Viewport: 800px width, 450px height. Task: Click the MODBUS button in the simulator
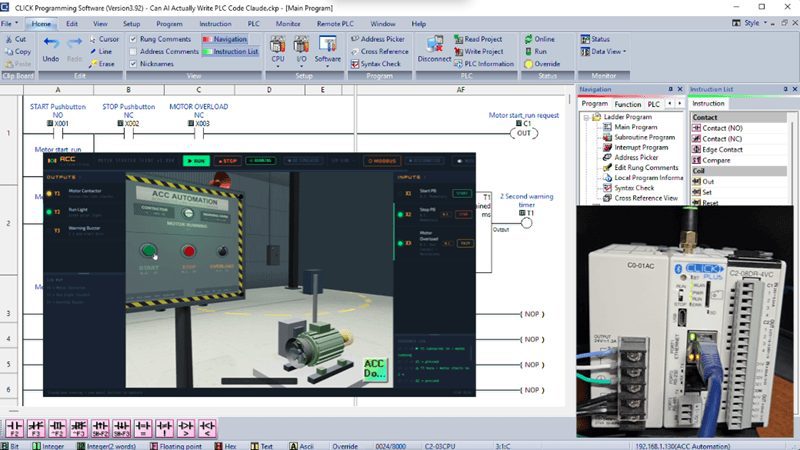coord(382,161)
